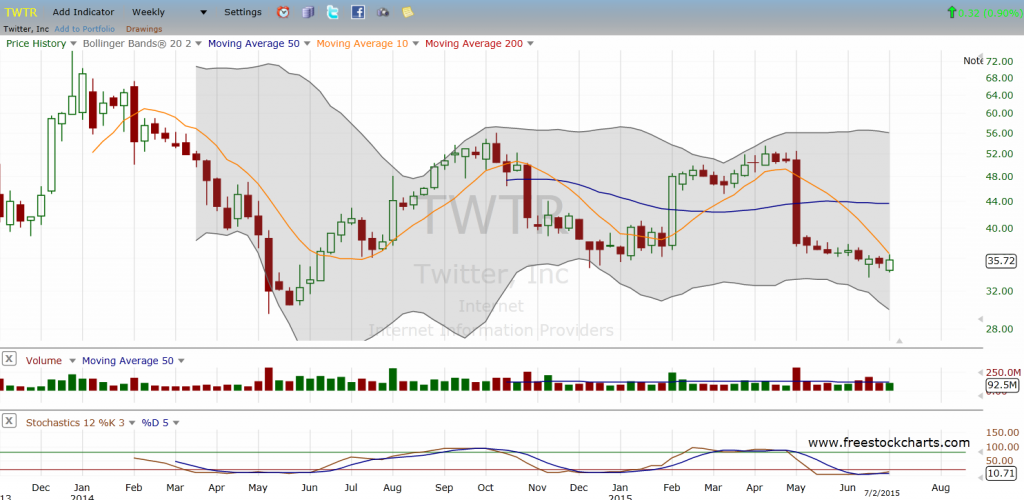Open the Drawings link
Screen dimensions: 1024x500
[144, 29]
